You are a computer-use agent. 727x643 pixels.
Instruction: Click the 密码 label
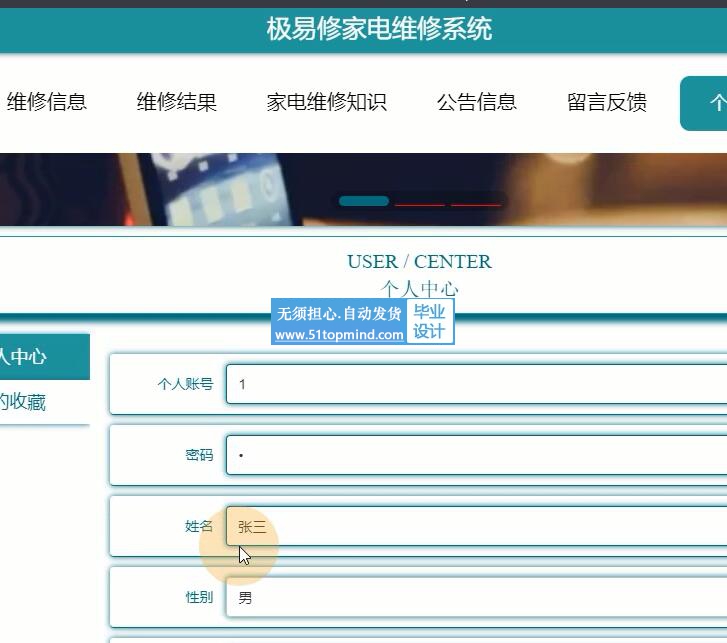pos(199,455)
